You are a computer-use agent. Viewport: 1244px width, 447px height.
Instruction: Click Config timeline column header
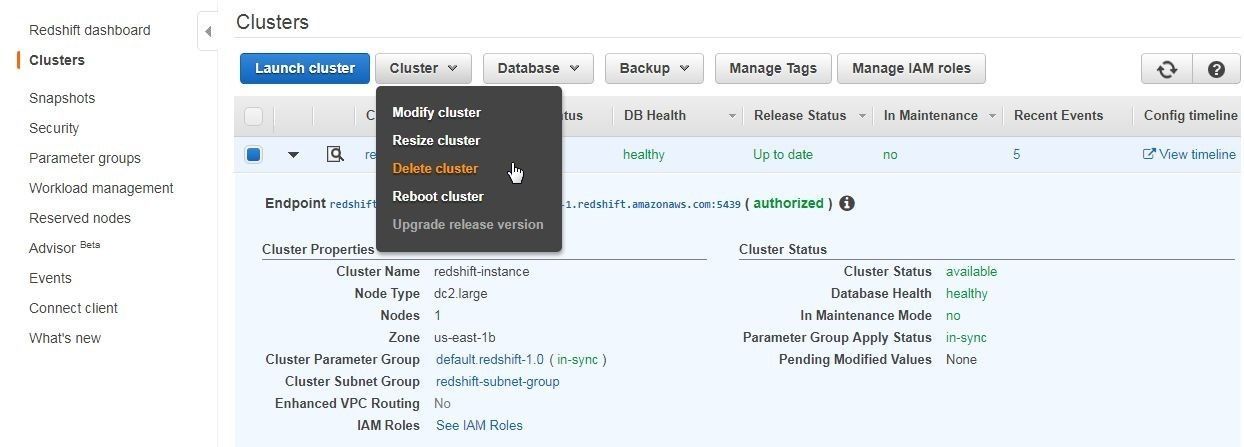[x=1191, y=115]
